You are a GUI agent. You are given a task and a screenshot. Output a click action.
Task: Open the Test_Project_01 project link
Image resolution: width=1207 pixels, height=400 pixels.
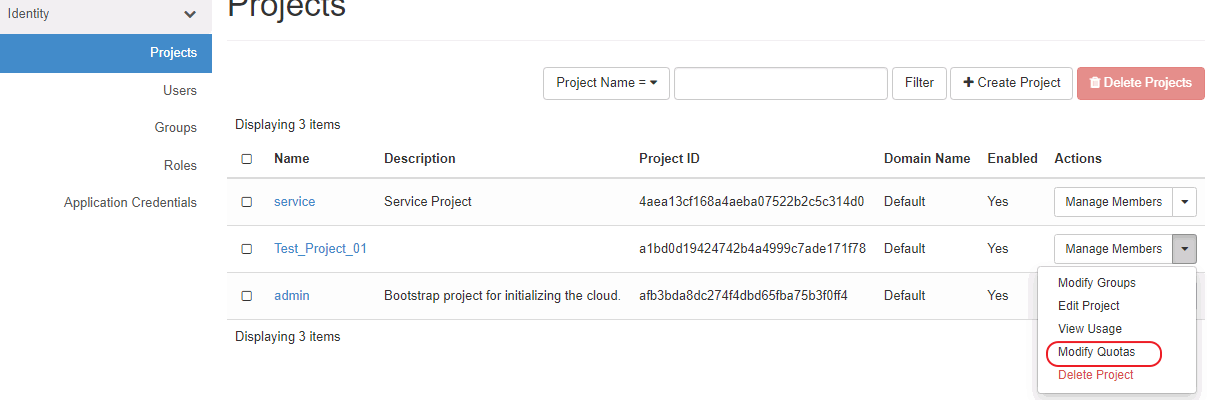coord(320,249)
